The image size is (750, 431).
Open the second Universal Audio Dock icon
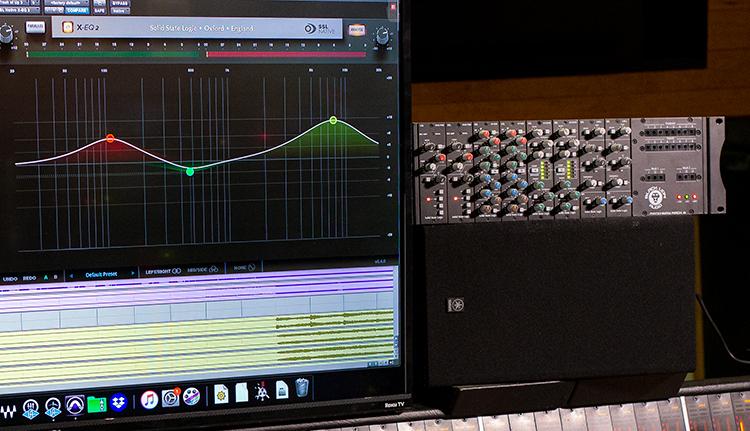point(53,408)
